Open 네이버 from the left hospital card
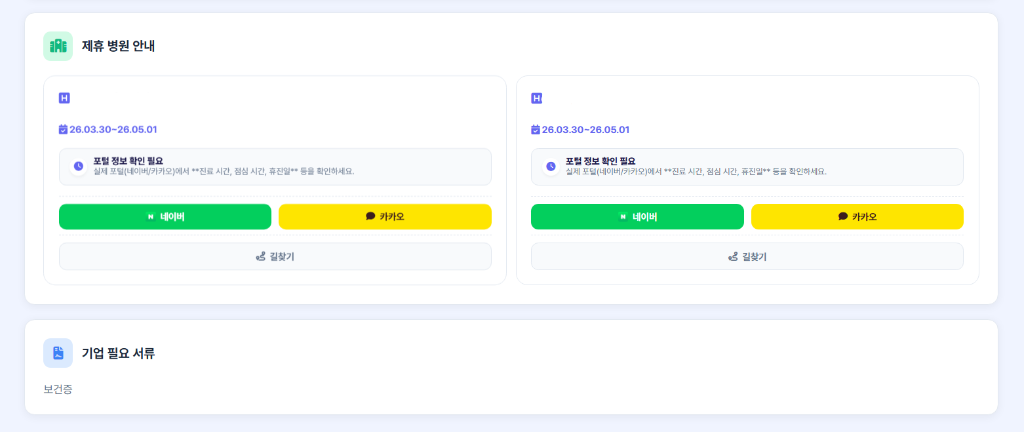The image size is (1024, 432). [165, 216]
